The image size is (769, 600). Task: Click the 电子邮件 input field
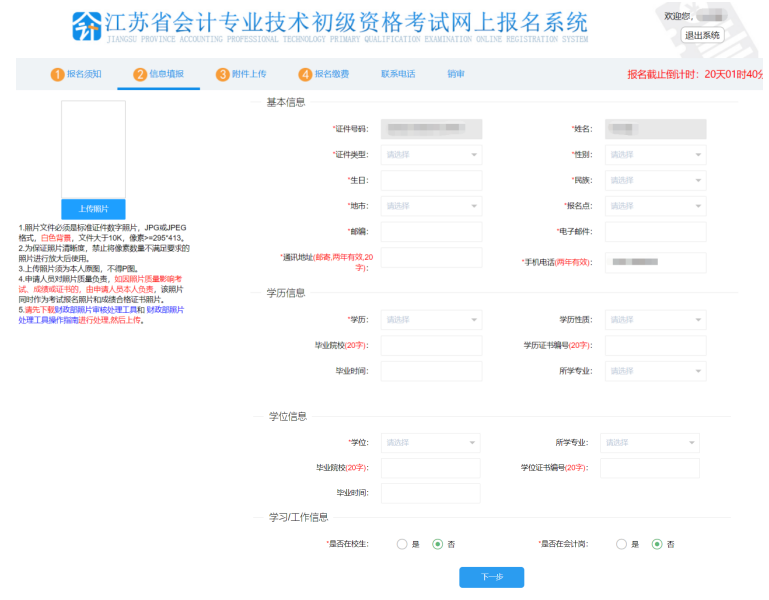pos(655,232)
